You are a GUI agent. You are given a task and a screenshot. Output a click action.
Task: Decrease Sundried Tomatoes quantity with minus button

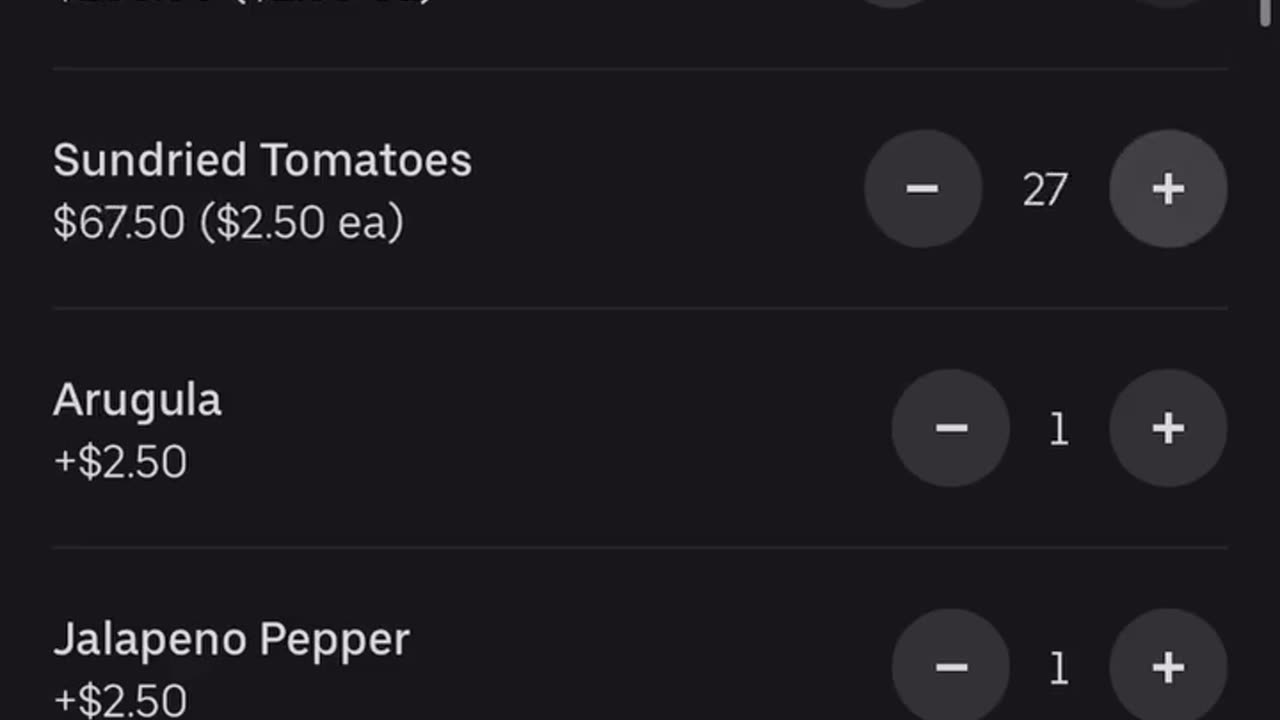[922, 188]
